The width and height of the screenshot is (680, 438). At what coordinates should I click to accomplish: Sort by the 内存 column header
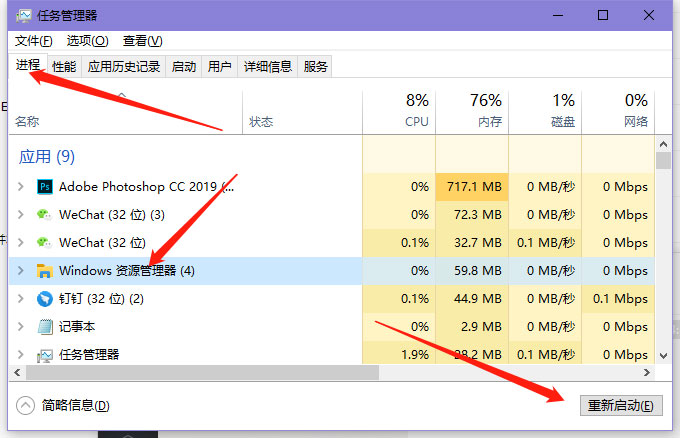click(472, 112)
